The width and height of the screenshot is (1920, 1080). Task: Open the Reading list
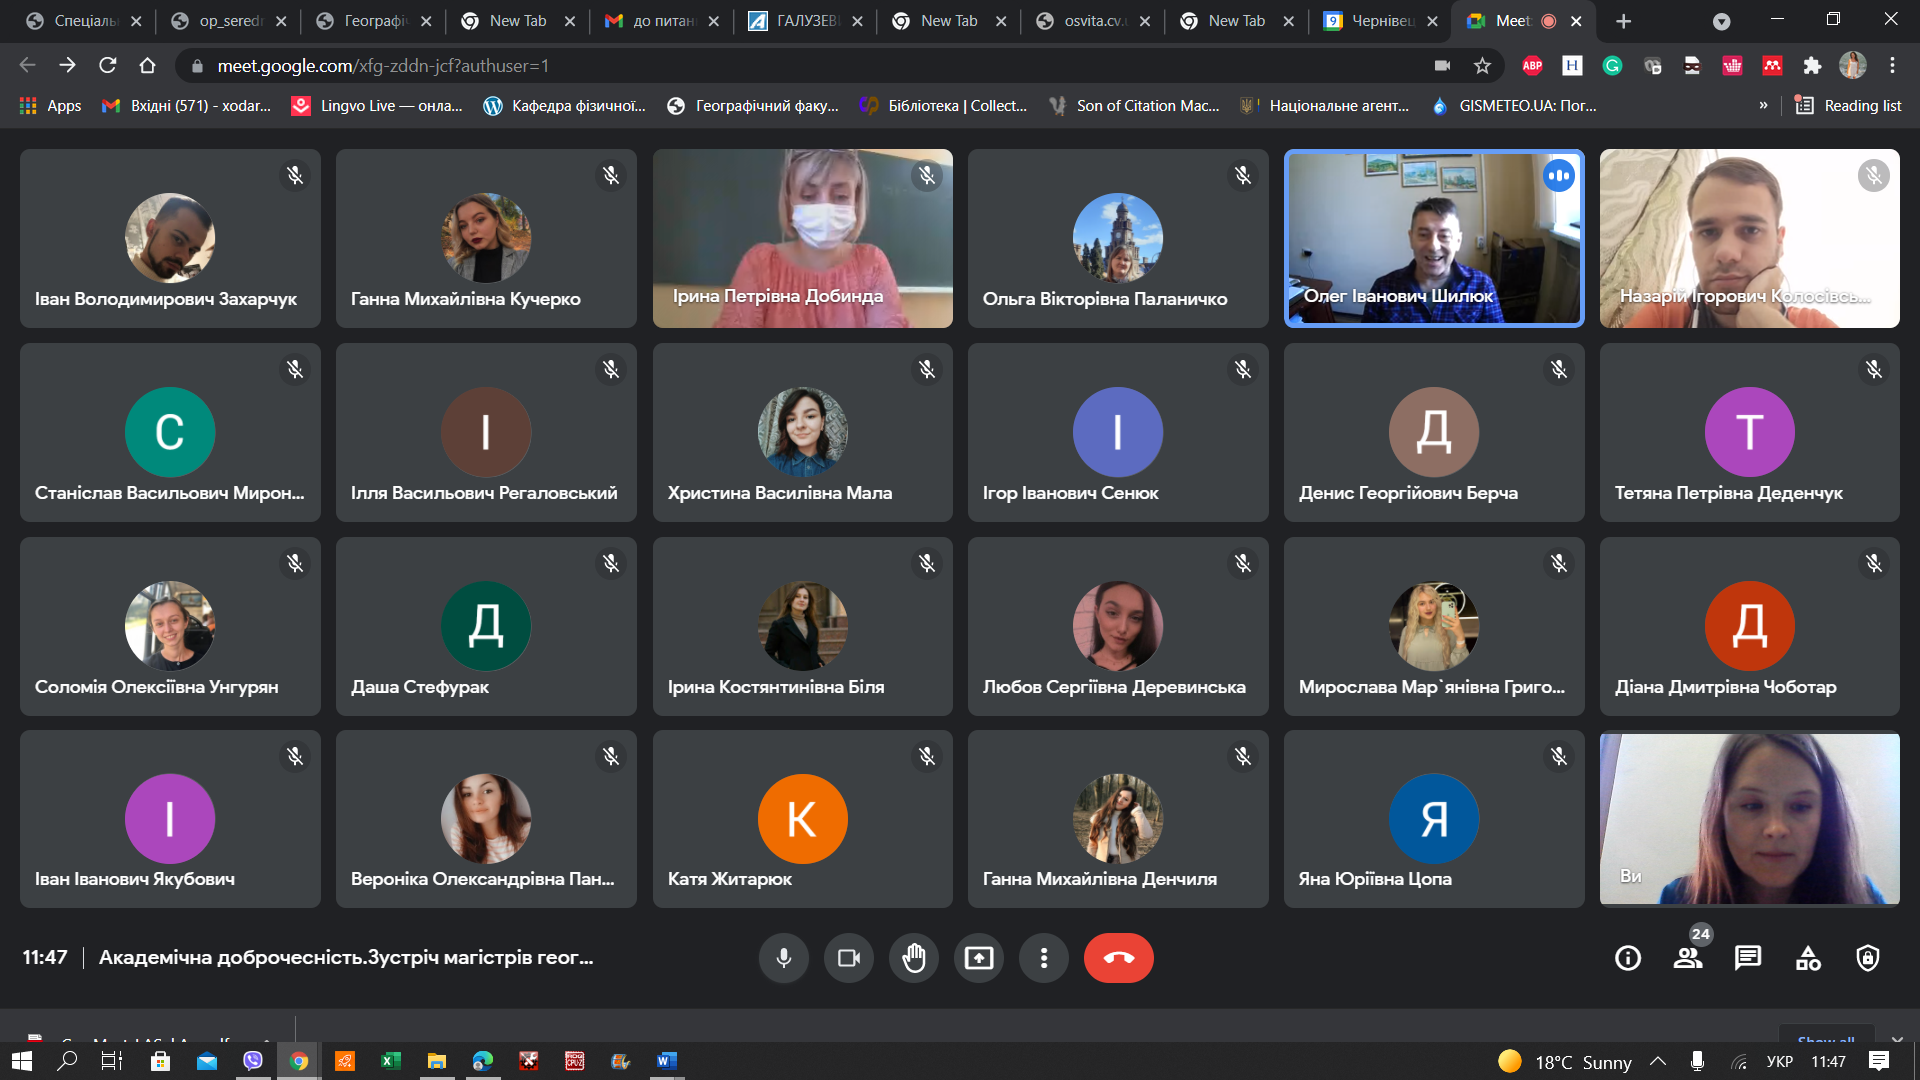1848,105
